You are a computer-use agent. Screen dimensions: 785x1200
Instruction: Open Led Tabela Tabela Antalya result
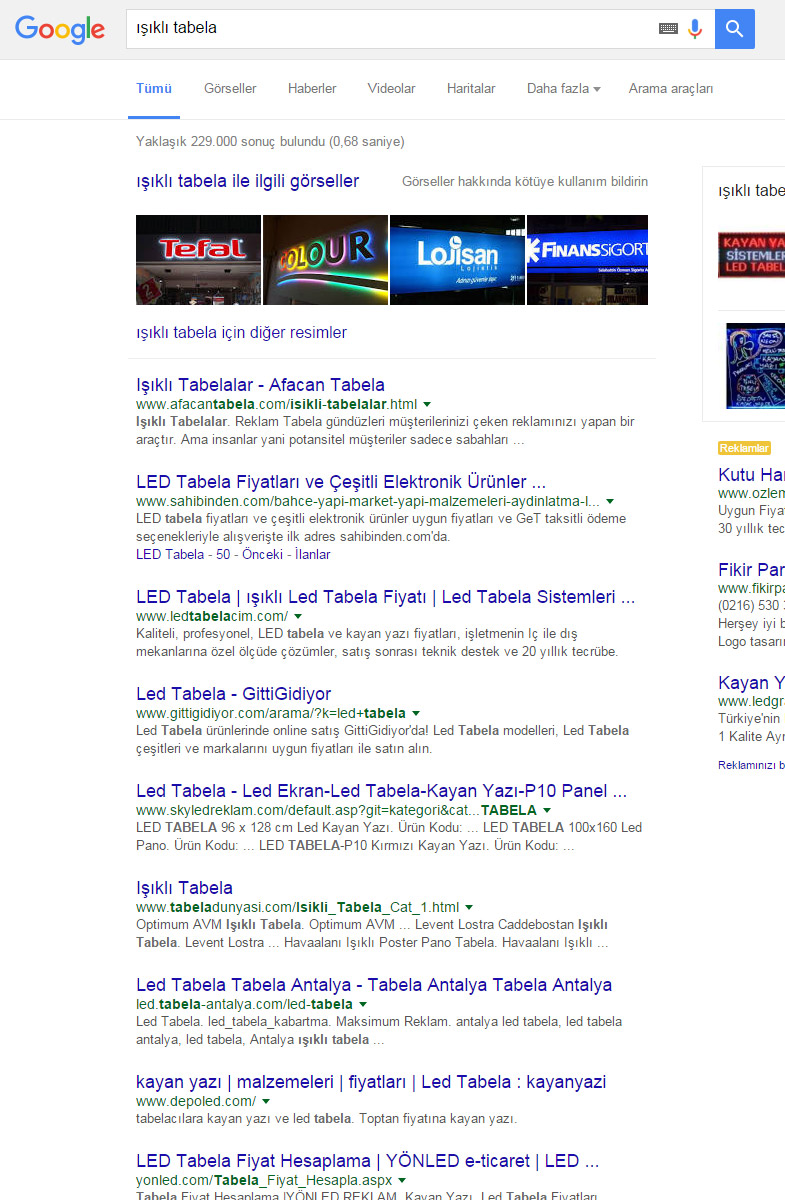[374, 985]
